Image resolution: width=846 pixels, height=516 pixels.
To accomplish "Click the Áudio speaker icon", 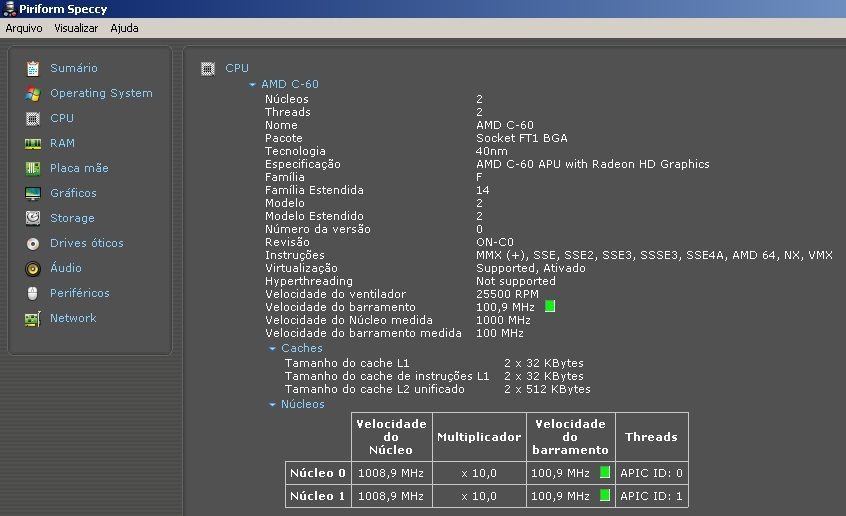I will coord(32,268).
